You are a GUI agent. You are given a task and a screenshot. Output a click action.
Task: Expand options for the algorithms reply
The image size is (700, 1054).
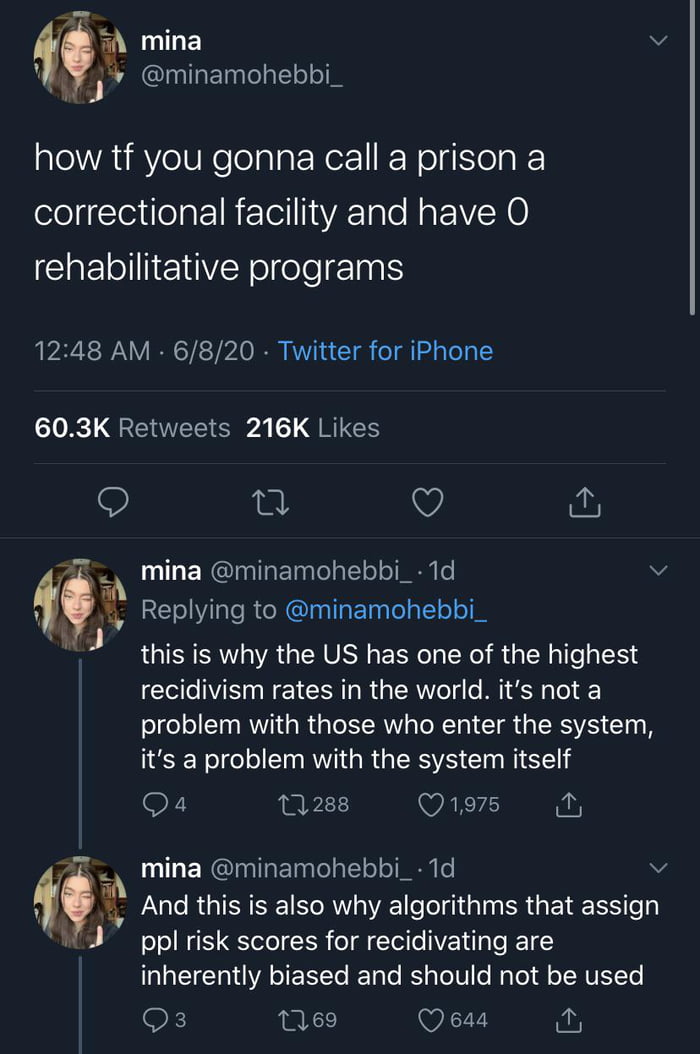[658, 868]
